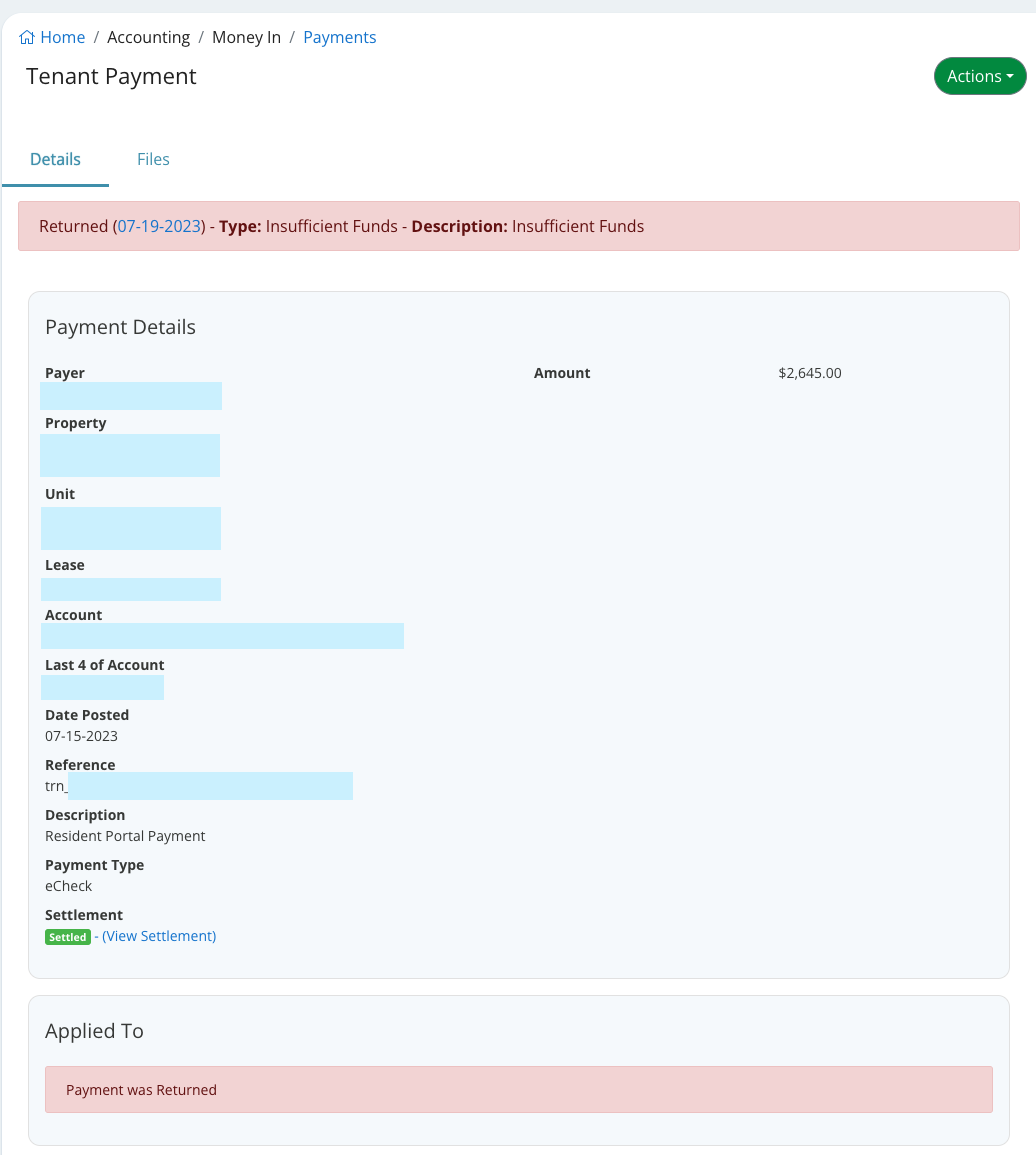Screen dimensions: 1036x1155
Task: Click the Insufficient Funds returned banner
Action: (518, 227)
